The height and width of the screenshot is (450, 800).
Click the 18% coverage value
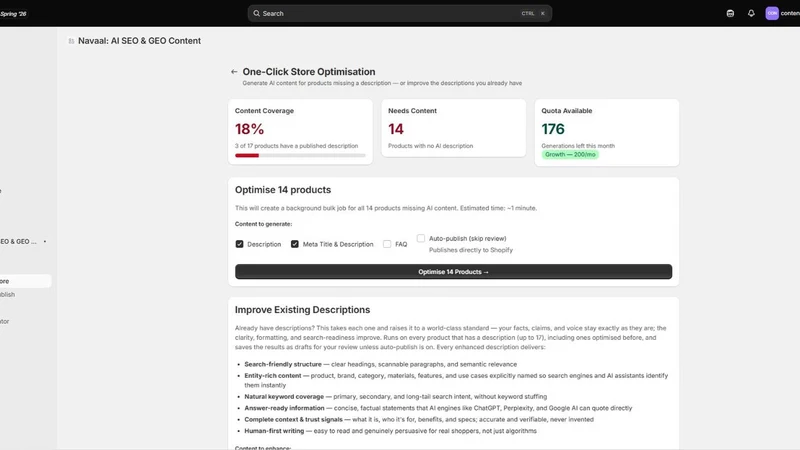click(x=249, y=129)
